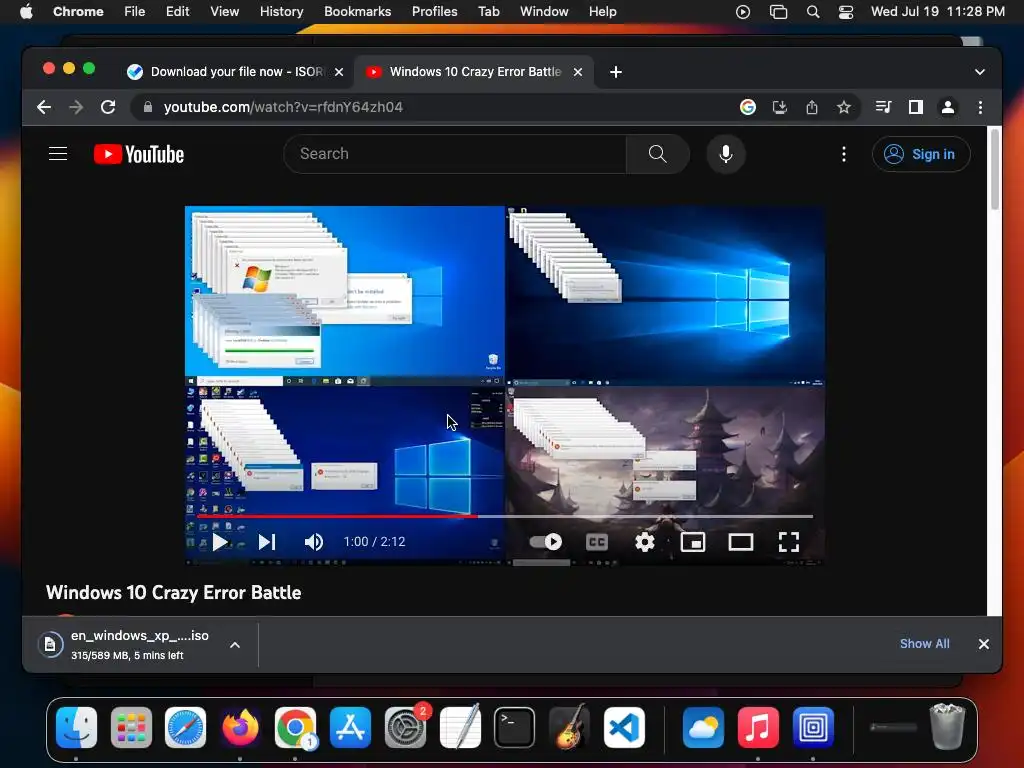Open GarageBand from the Dock
The height and width of the screenshot is (768, 1024).
(x=569, y=727)
